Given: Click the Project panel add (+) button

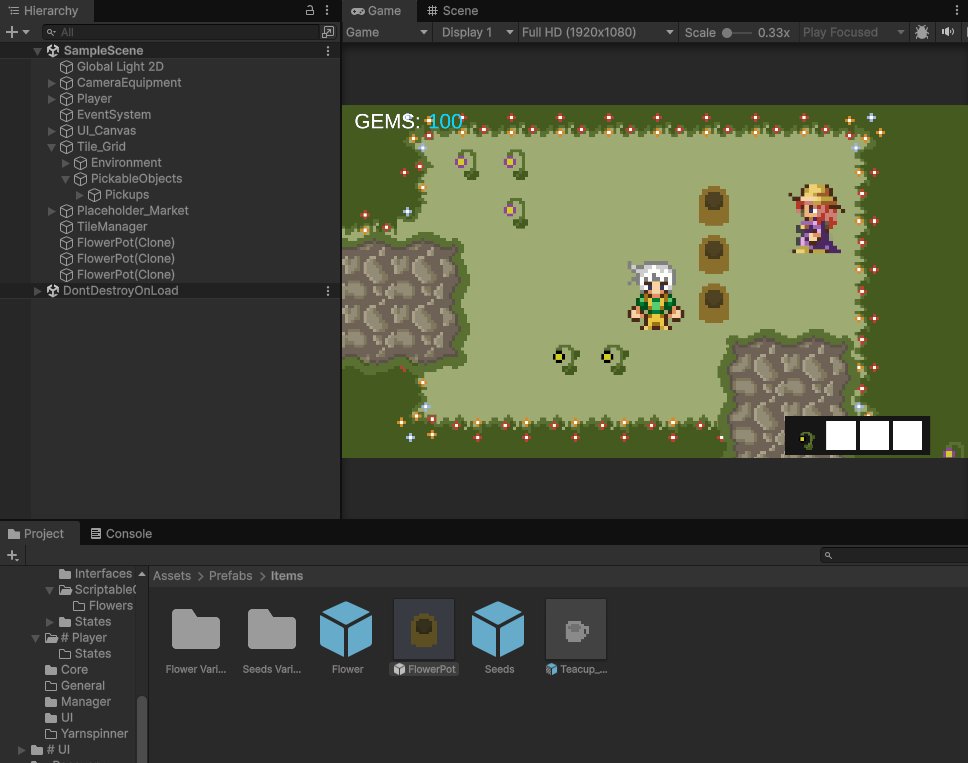Looking at the screenshot, I should coord(12,556).
